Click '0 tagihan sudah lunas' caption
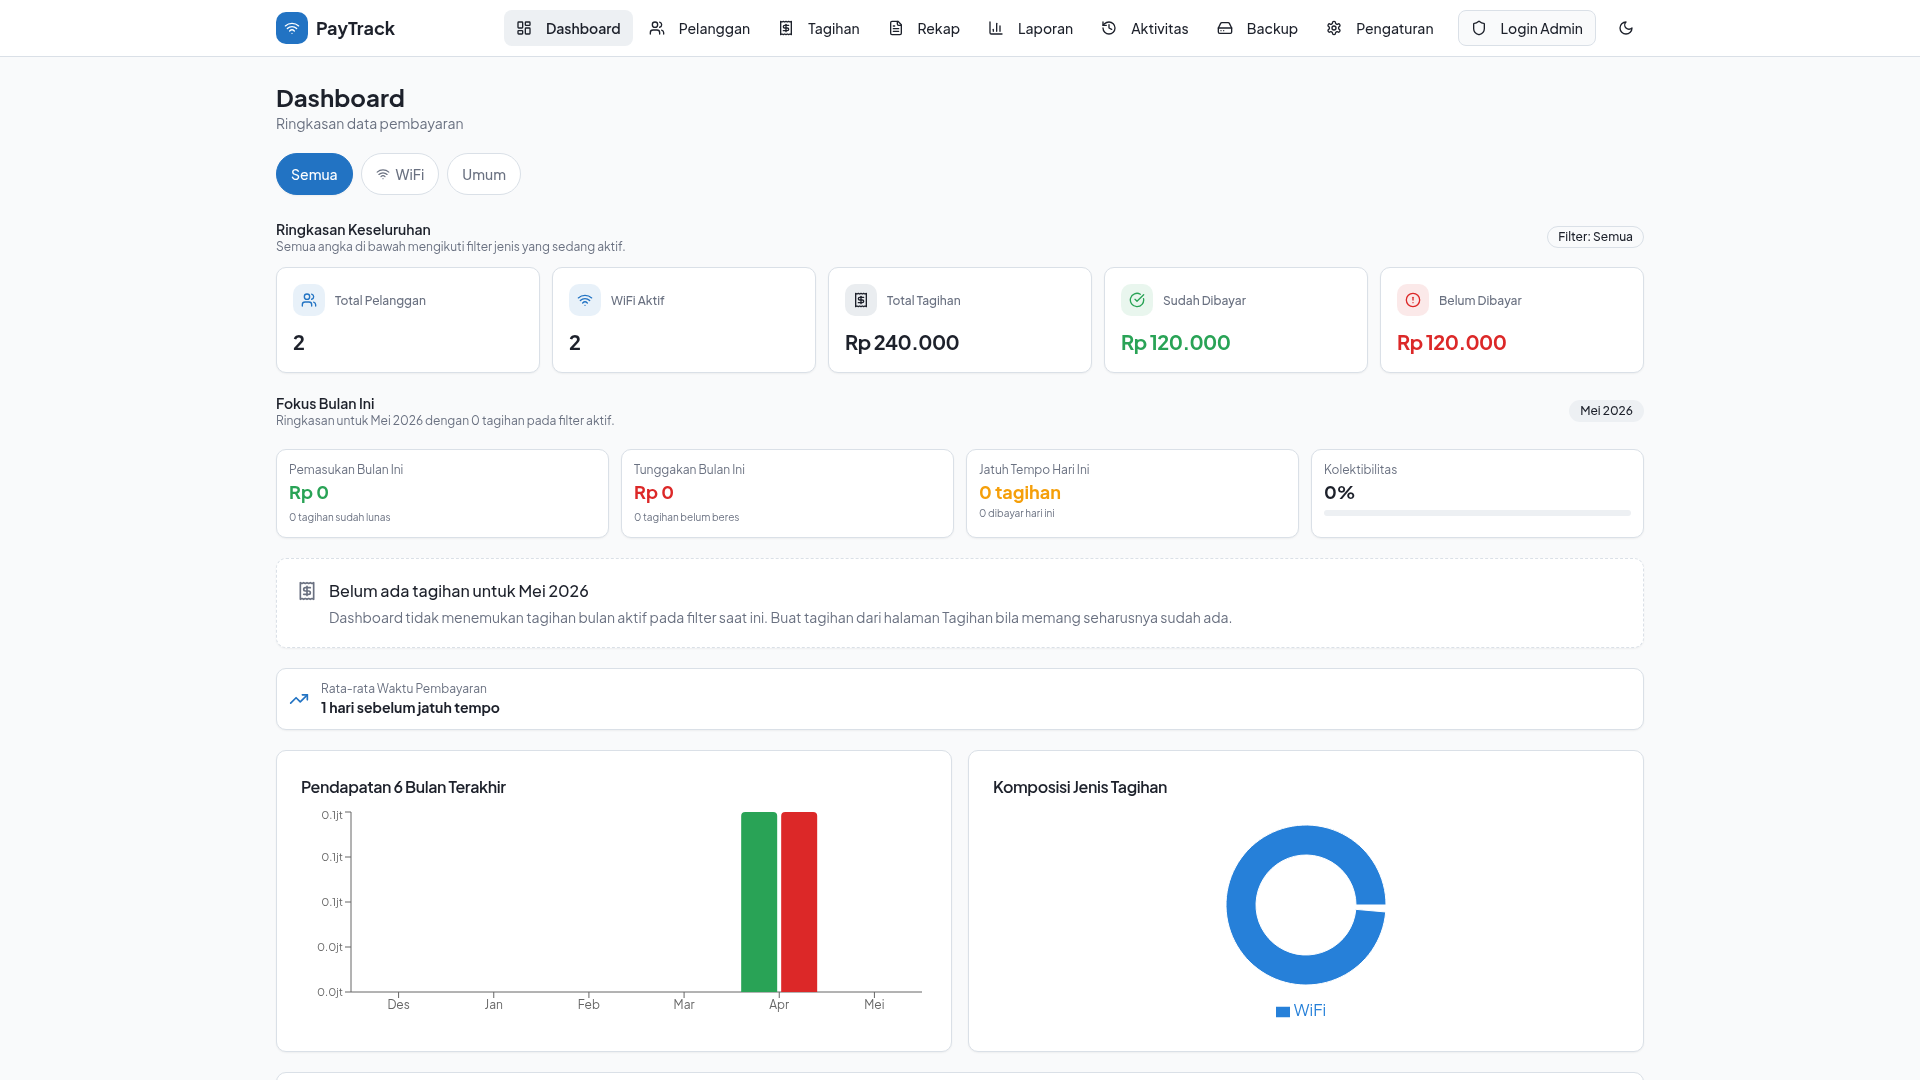 340,518
